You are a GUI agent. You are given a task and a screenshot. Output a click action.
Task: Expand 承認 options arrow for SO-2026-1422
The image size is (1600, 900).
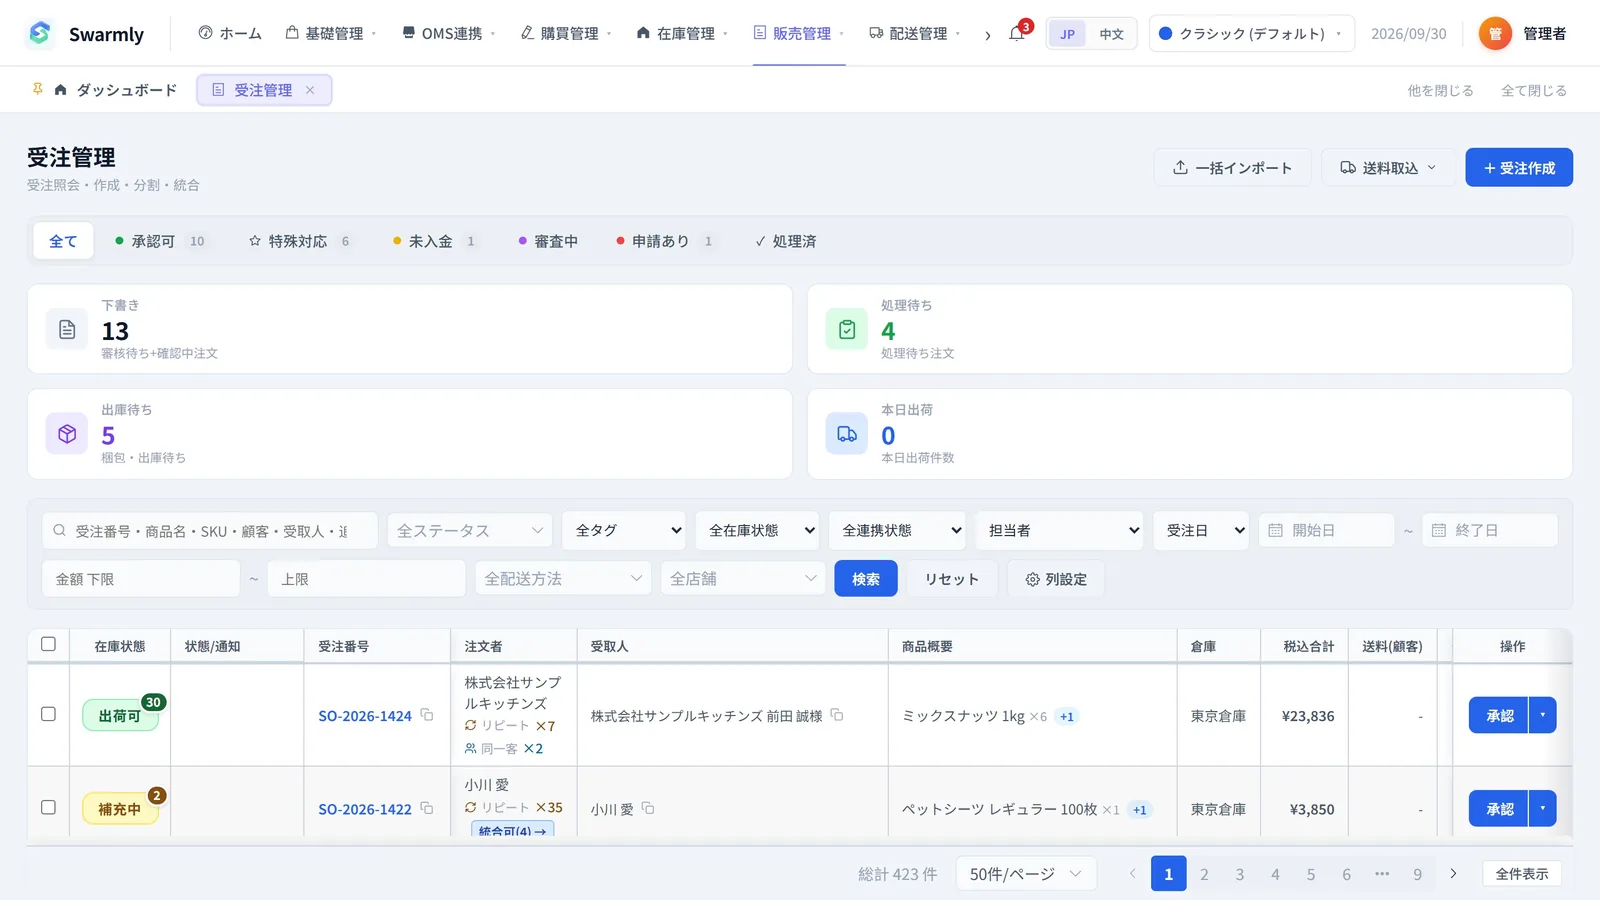pos(1543,808)
